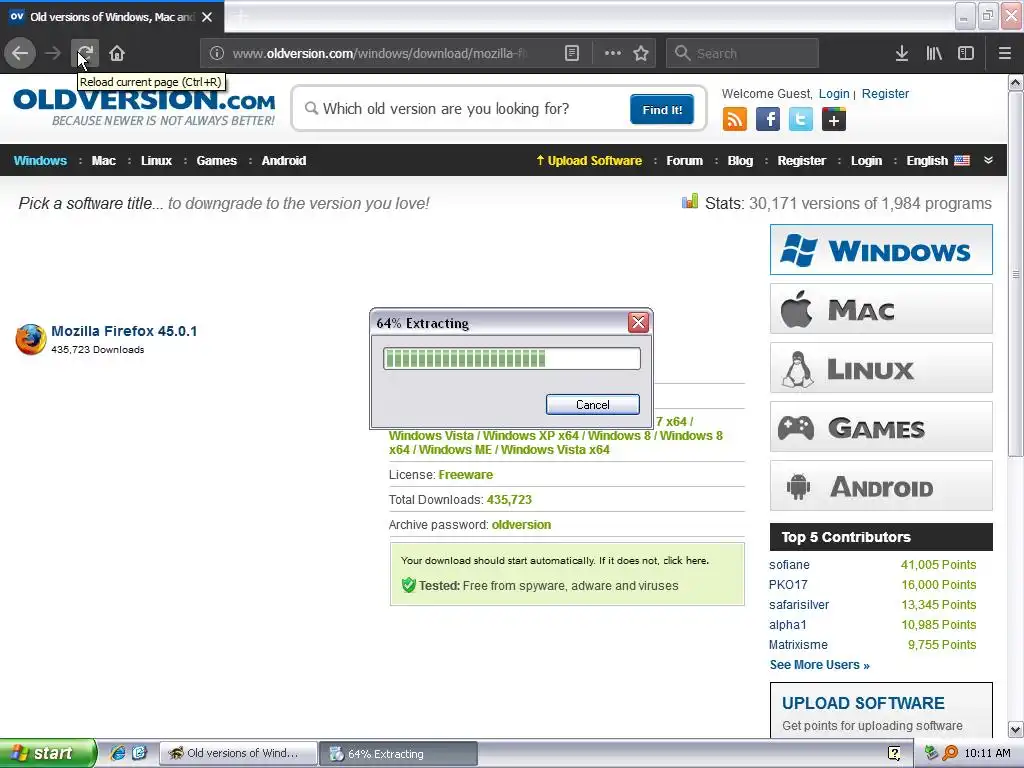The image size is (1024, 768).
Task: Click Register link next to Welcome Guest
Action: coord(885,93)
